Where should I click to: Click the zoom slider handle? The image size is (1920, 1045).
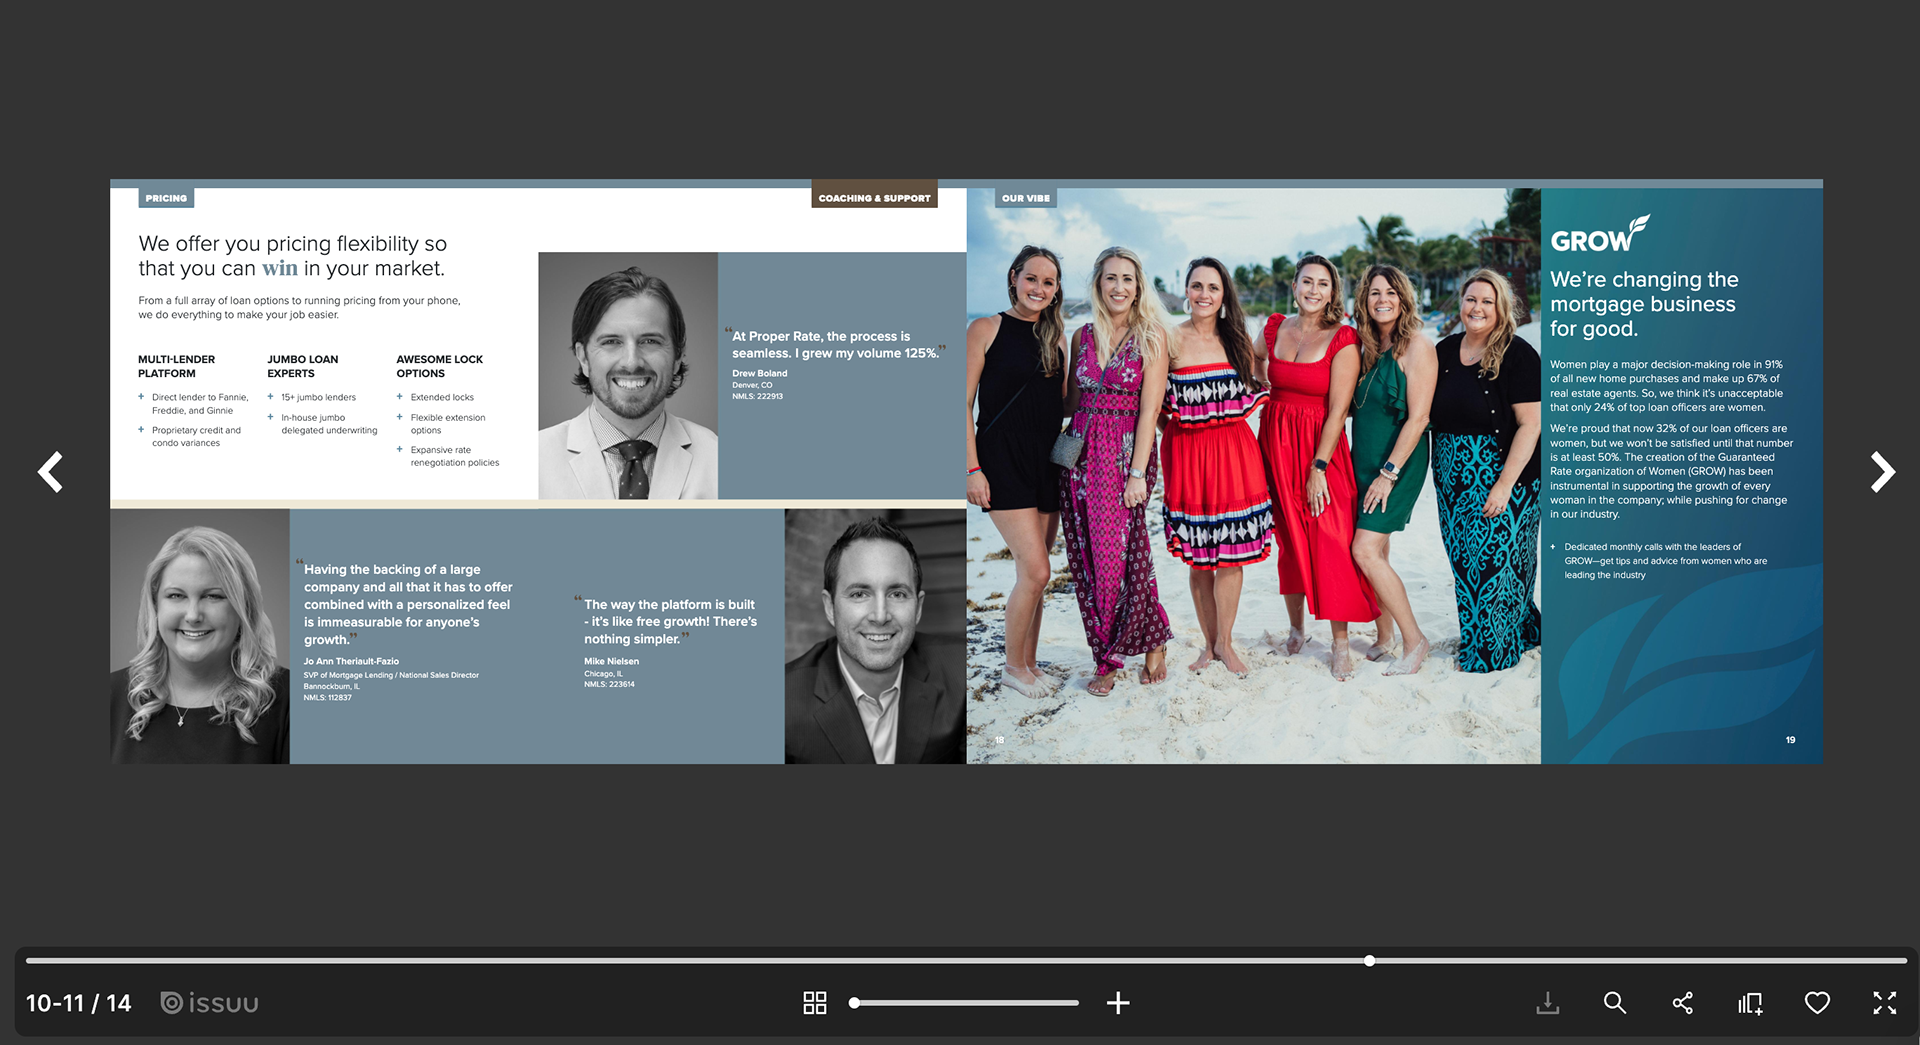pyautogui.click(x=854, y=1003)
